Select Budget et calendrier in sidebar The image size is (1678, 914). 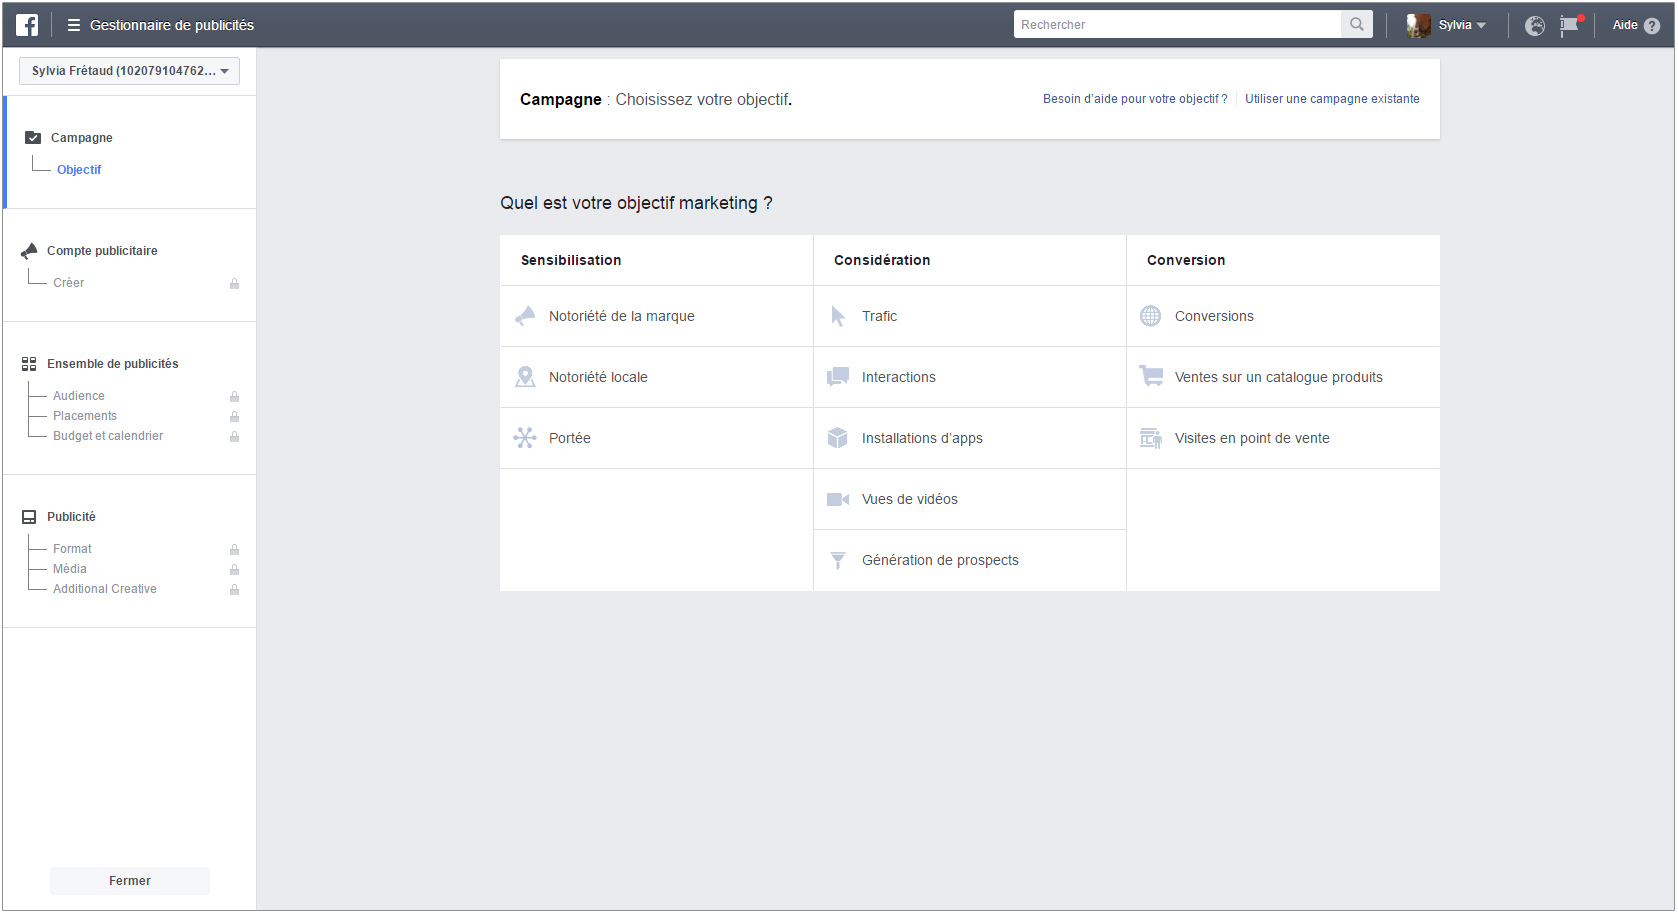click(108, 436)
